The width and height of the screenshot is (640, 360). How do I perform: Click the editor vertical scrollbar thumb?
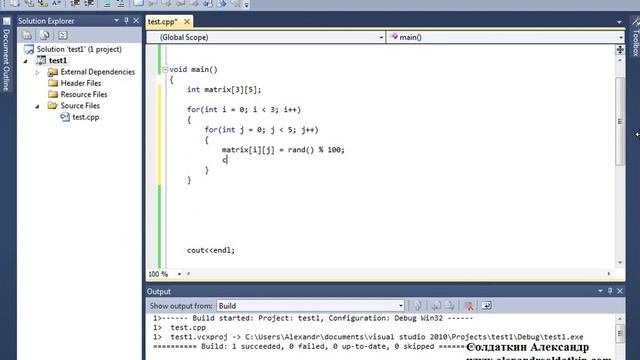pos(620,121)
